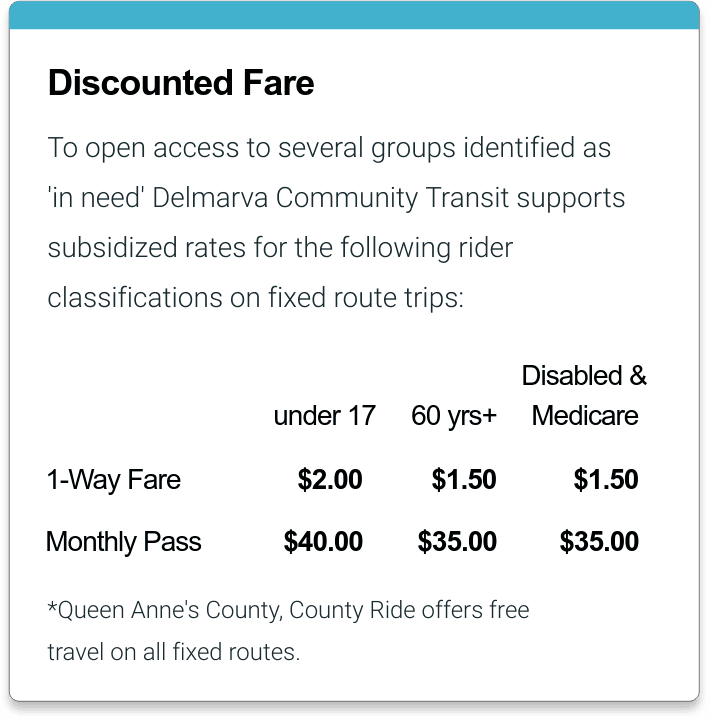Click the '1-Way Fare' row label
The width and height of the screenshot is (710, 720).
tap(113, 480)
